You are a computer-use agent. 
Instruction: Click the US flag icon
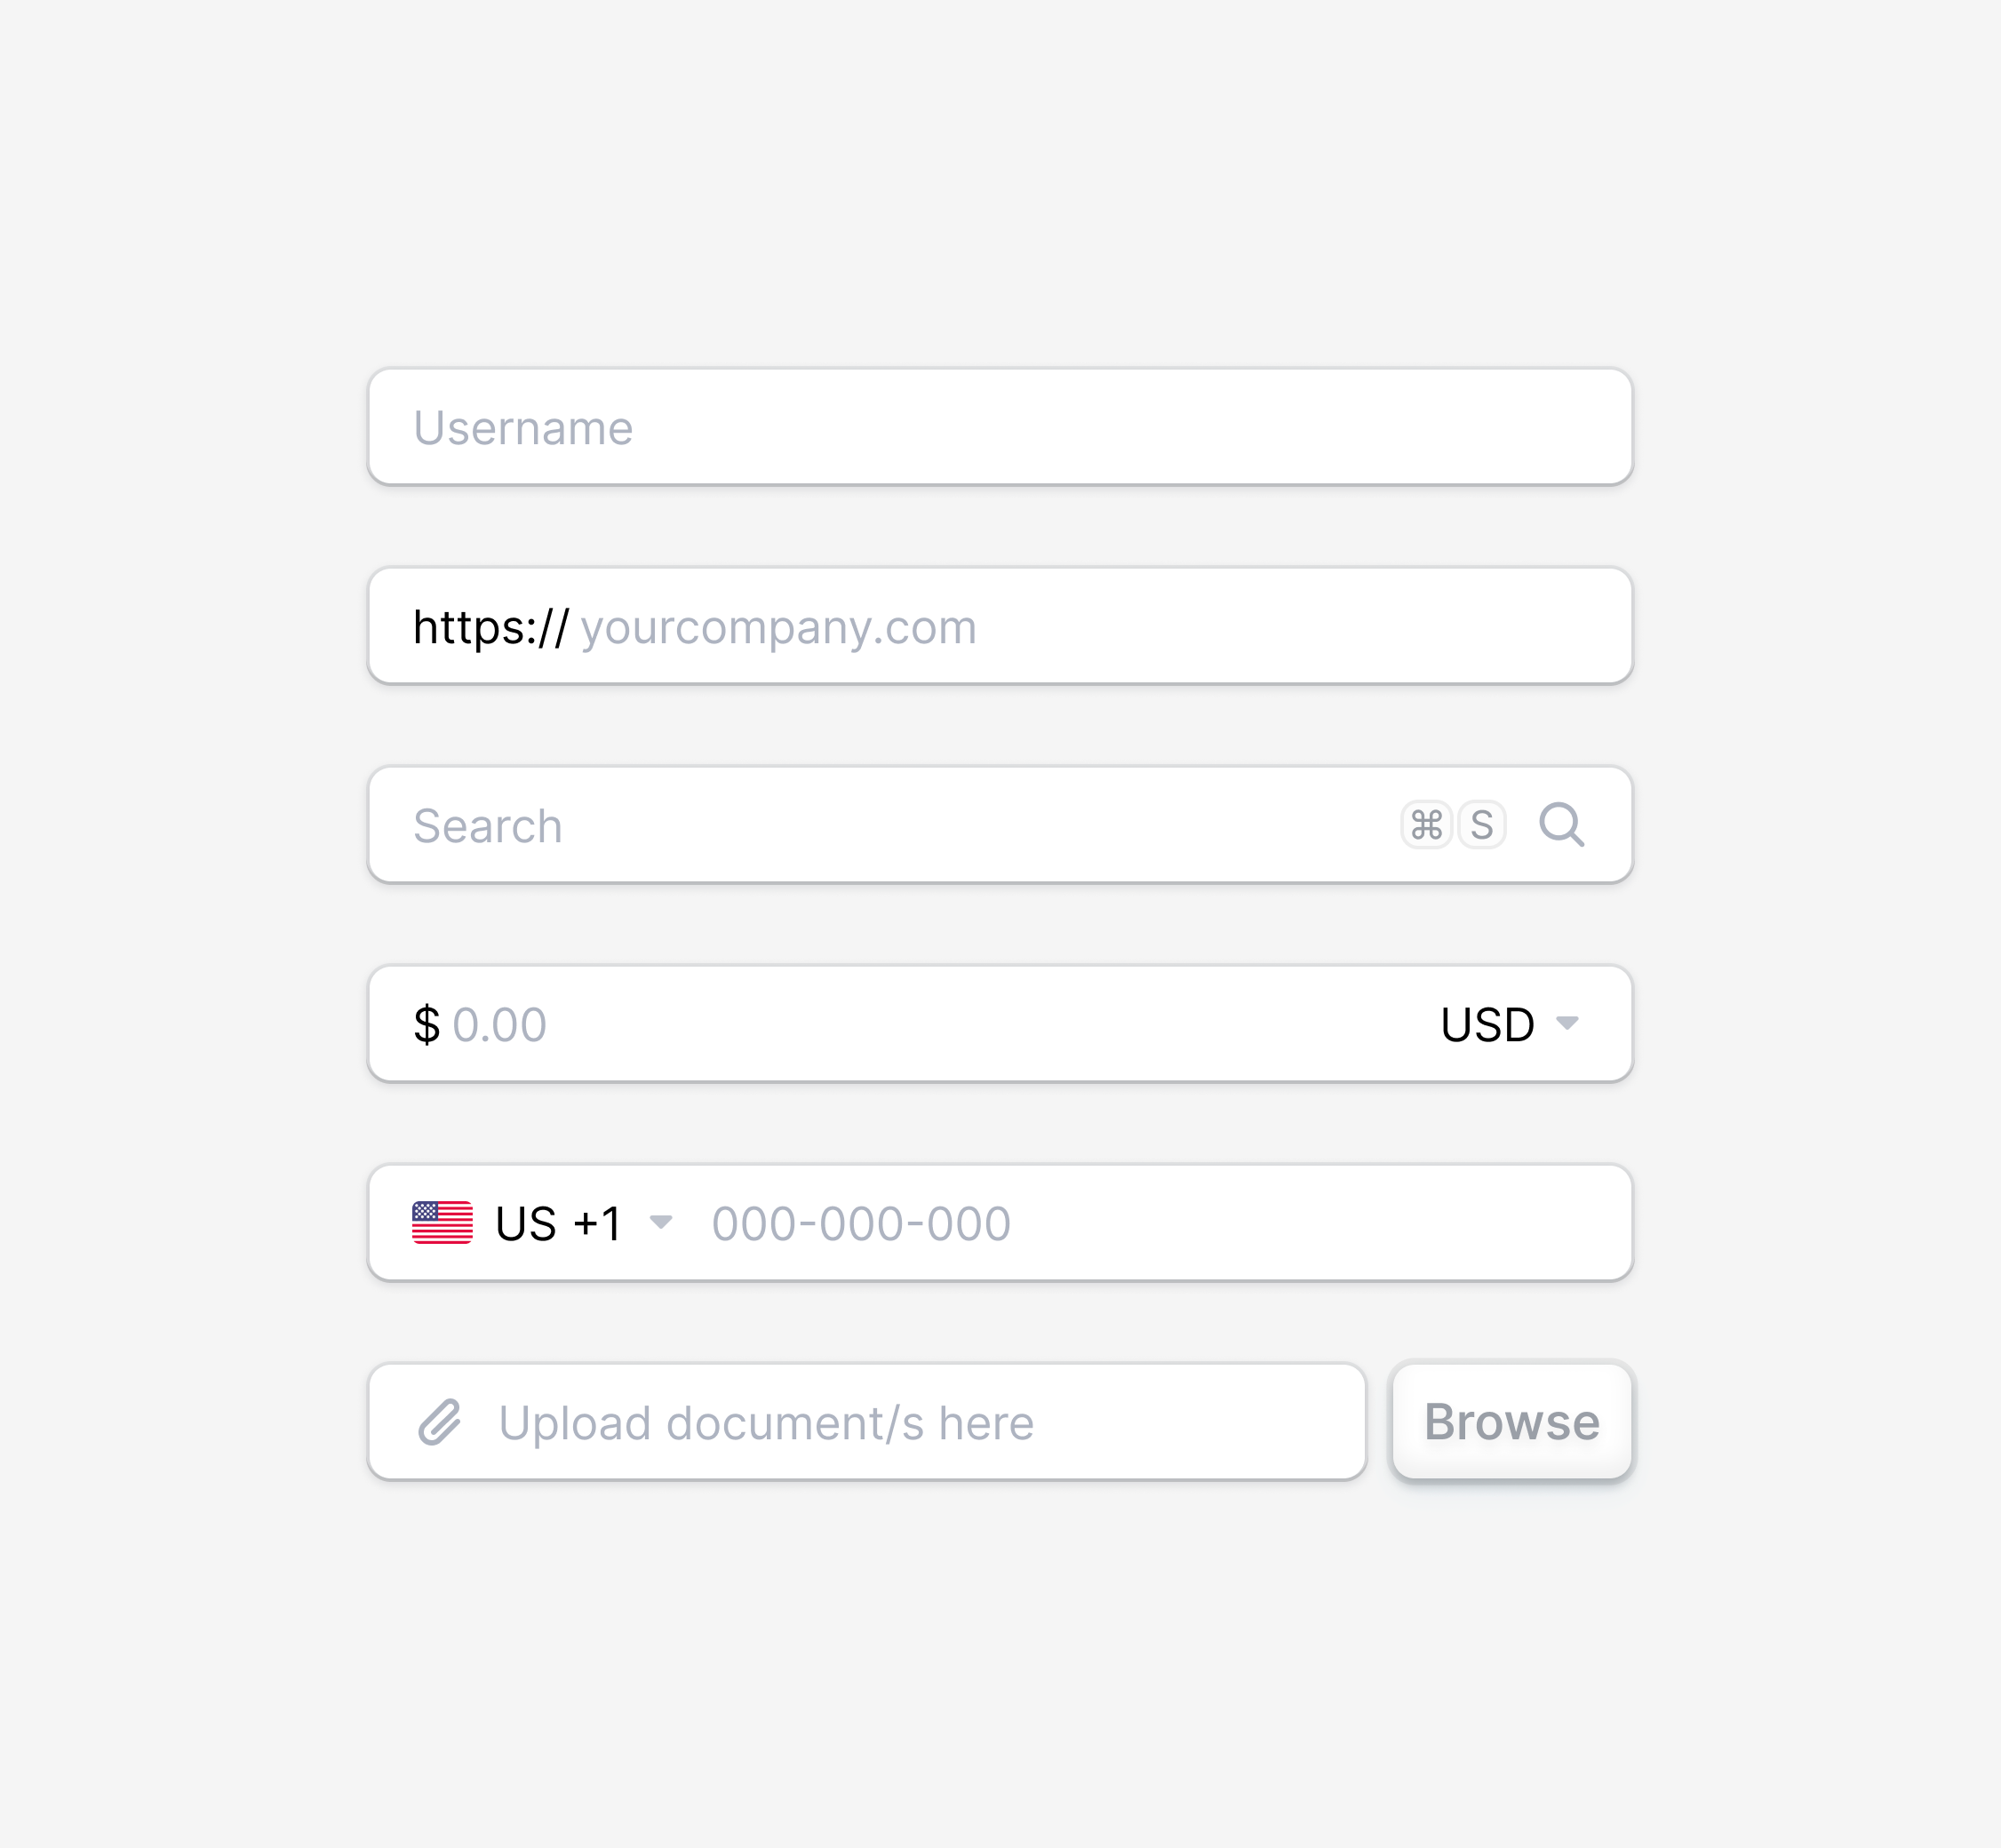442,1222
